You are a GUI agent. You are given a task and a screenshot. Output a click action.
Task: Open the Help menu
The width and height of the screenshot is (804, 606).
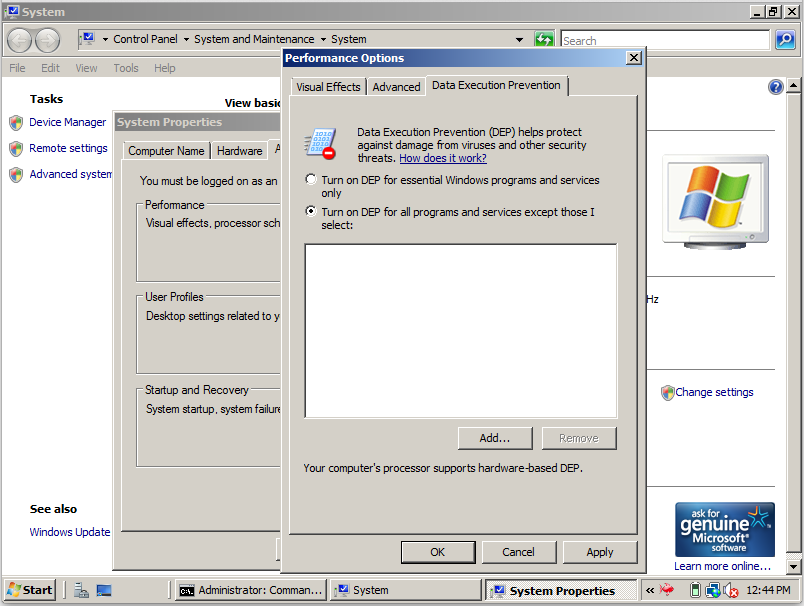(165, 68)
